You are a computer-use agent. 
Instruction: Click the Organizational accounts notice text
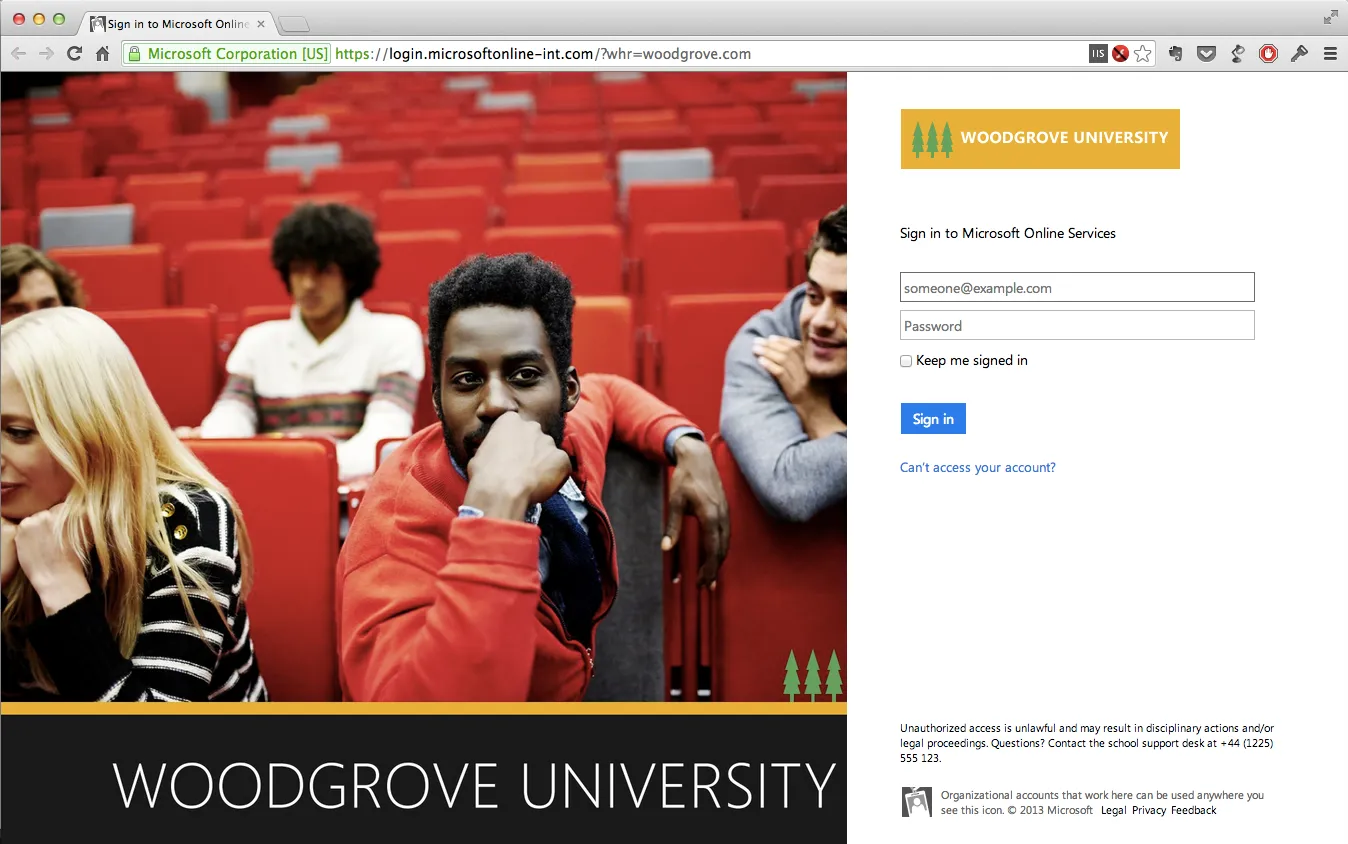[1102, 802]
